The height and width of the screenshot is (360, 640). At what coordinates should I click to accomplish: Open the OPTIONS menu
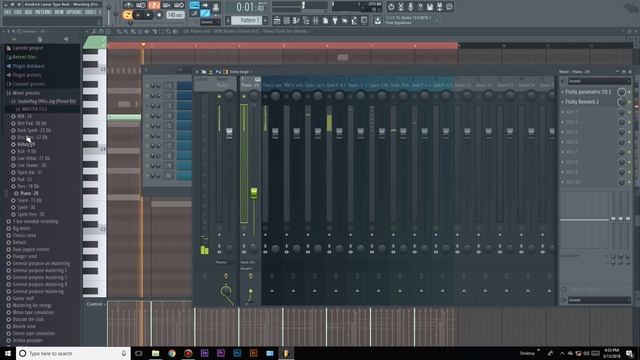[74, 13]
